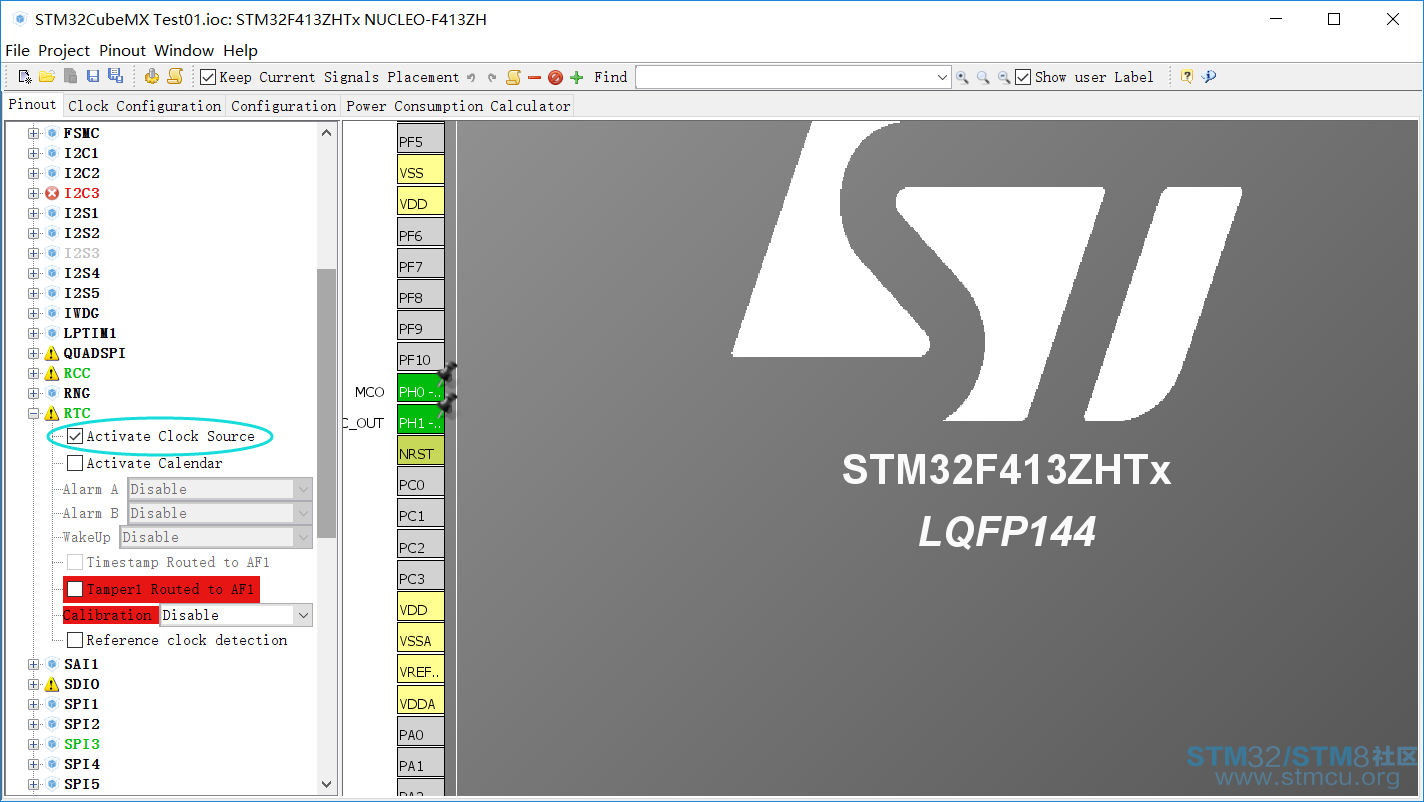Click the red minus toolbar icon
This screenshot has height=802, width=1424.
534,77
